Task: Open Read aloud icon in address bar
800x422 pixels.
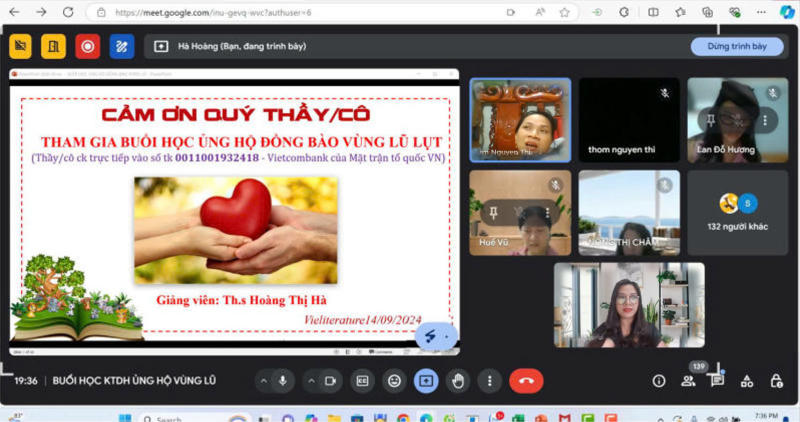Action: click(540, 12)
